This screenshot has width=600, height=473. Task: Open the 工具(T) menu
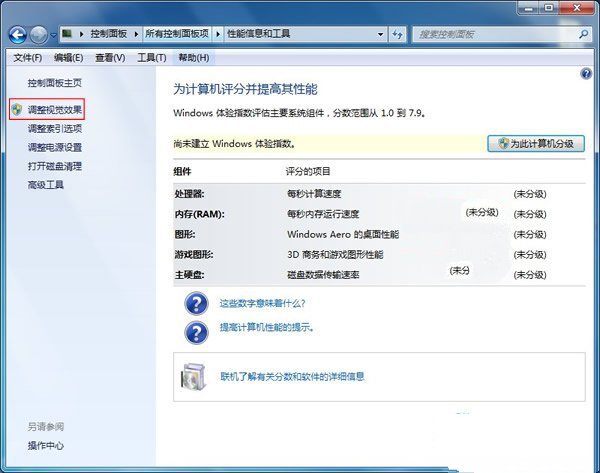click(x=152, y=58)
